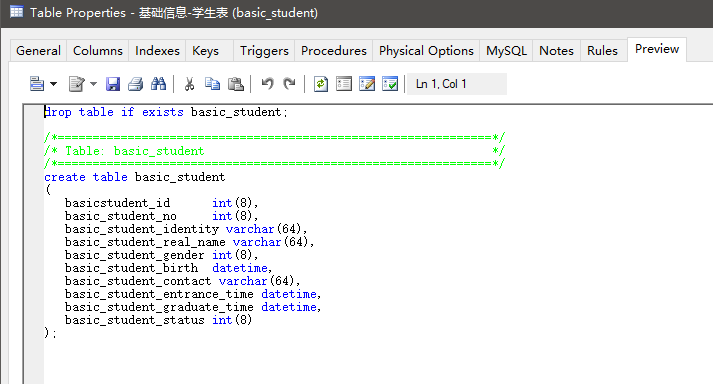
Task: Expand the Edit With dropdown arrow
Action: coord(94,84)
